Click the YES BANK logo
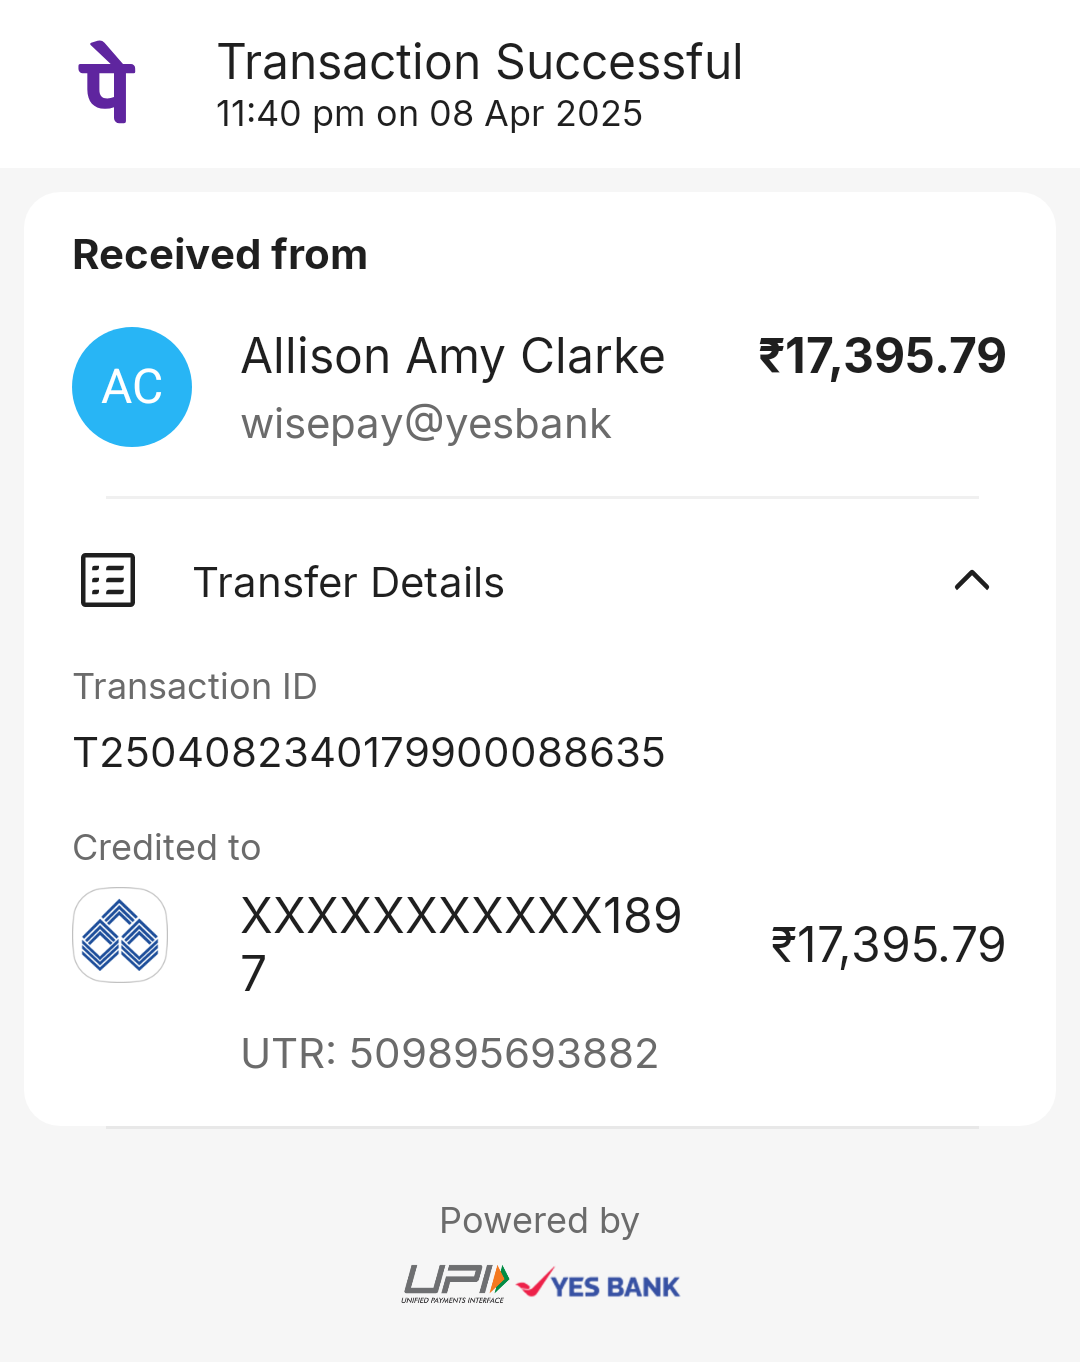Screen dimensions: 1080x1362 (x=599, y=1284)
